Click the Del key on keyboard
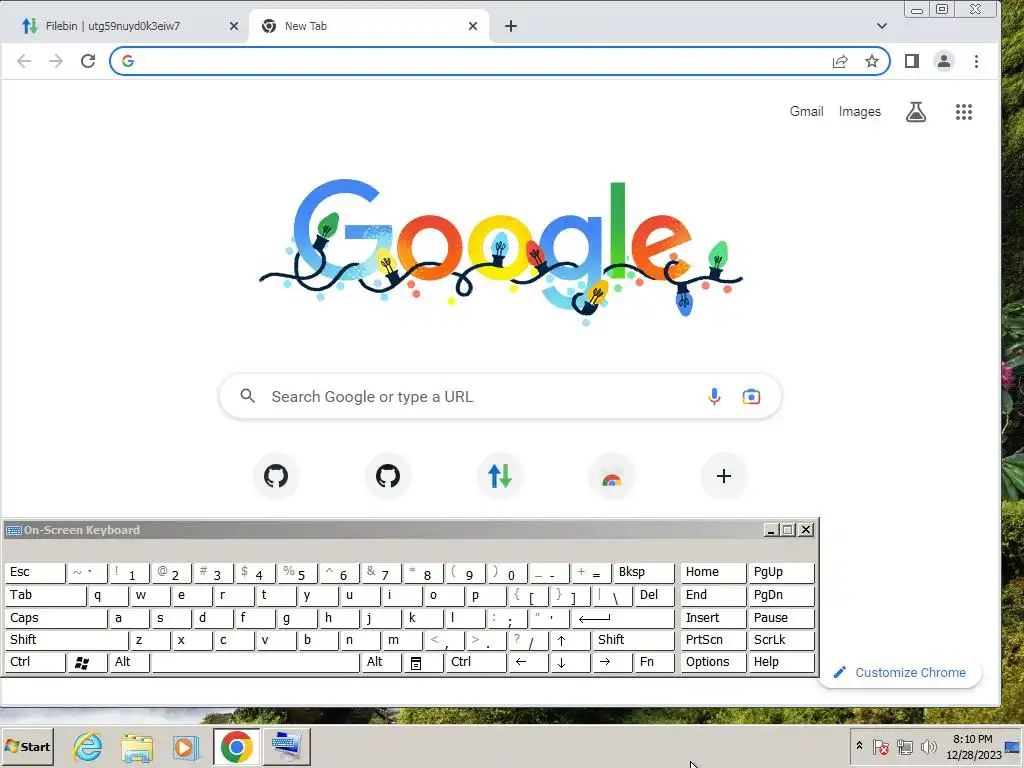 [x=654, y=596]
